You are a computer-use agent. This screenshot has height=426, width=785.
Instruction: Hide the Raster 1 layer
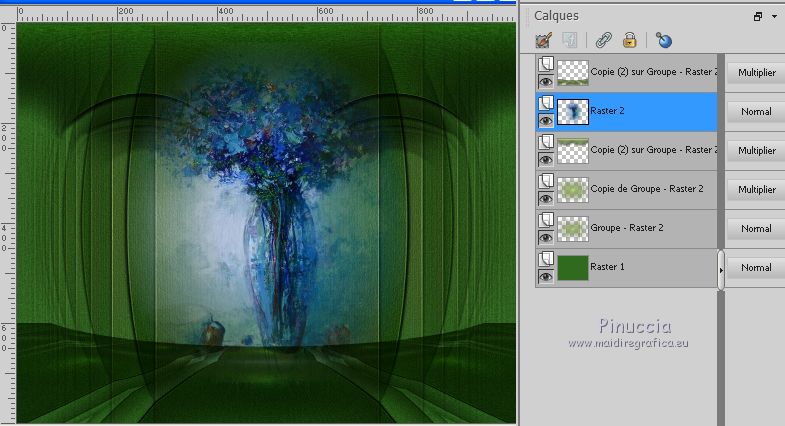[x=546, y=276]
